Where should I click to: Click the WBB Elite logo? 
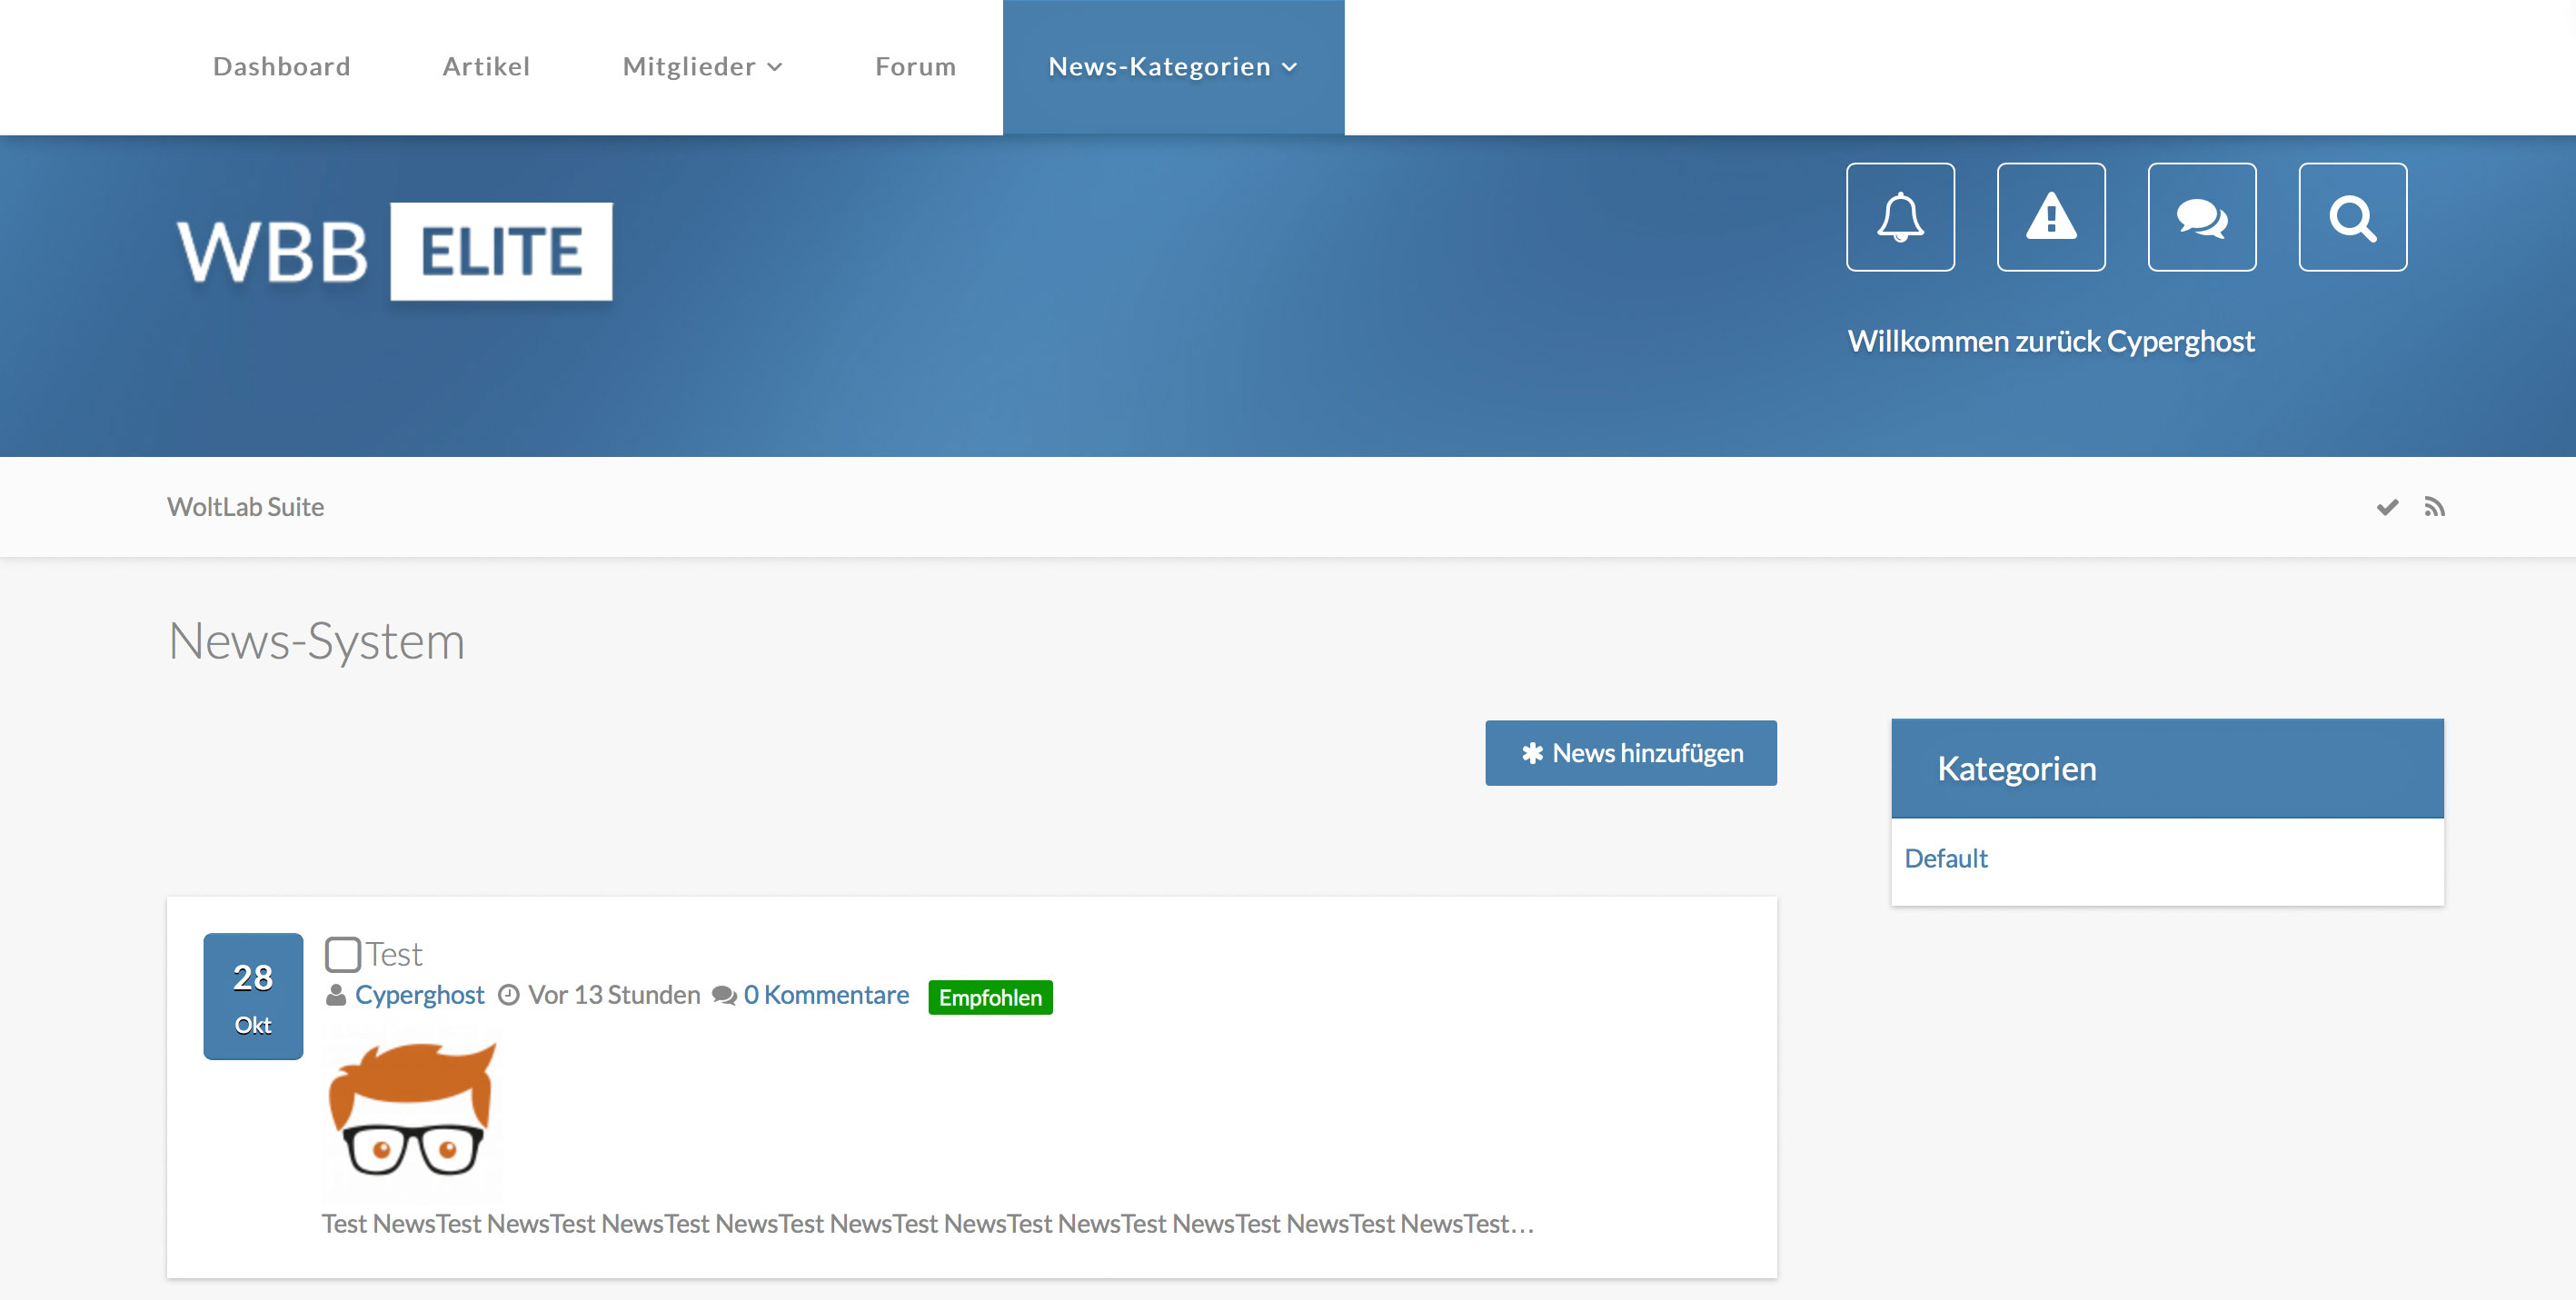[x=395, y=251]
